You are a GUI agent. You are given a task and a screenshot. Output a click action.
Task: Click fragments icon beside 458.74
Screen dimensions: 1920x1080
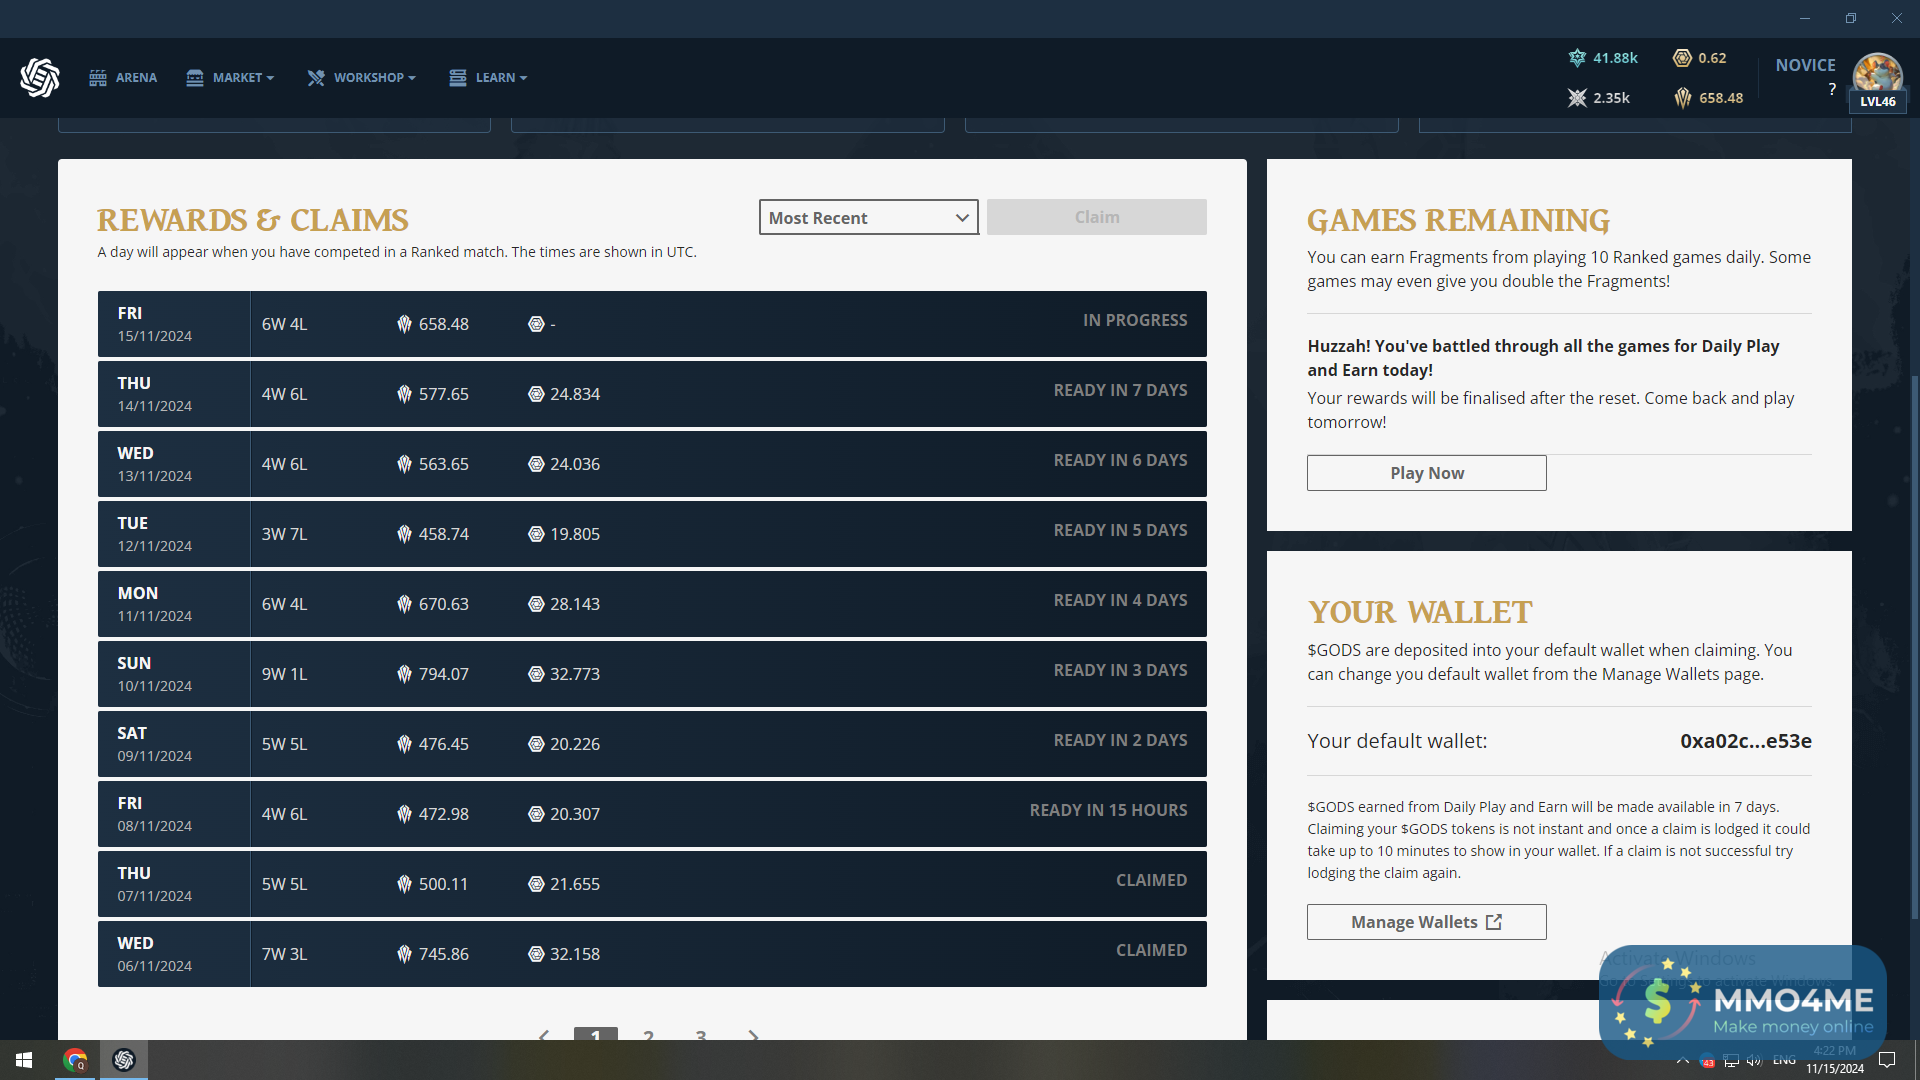point(404,534)
